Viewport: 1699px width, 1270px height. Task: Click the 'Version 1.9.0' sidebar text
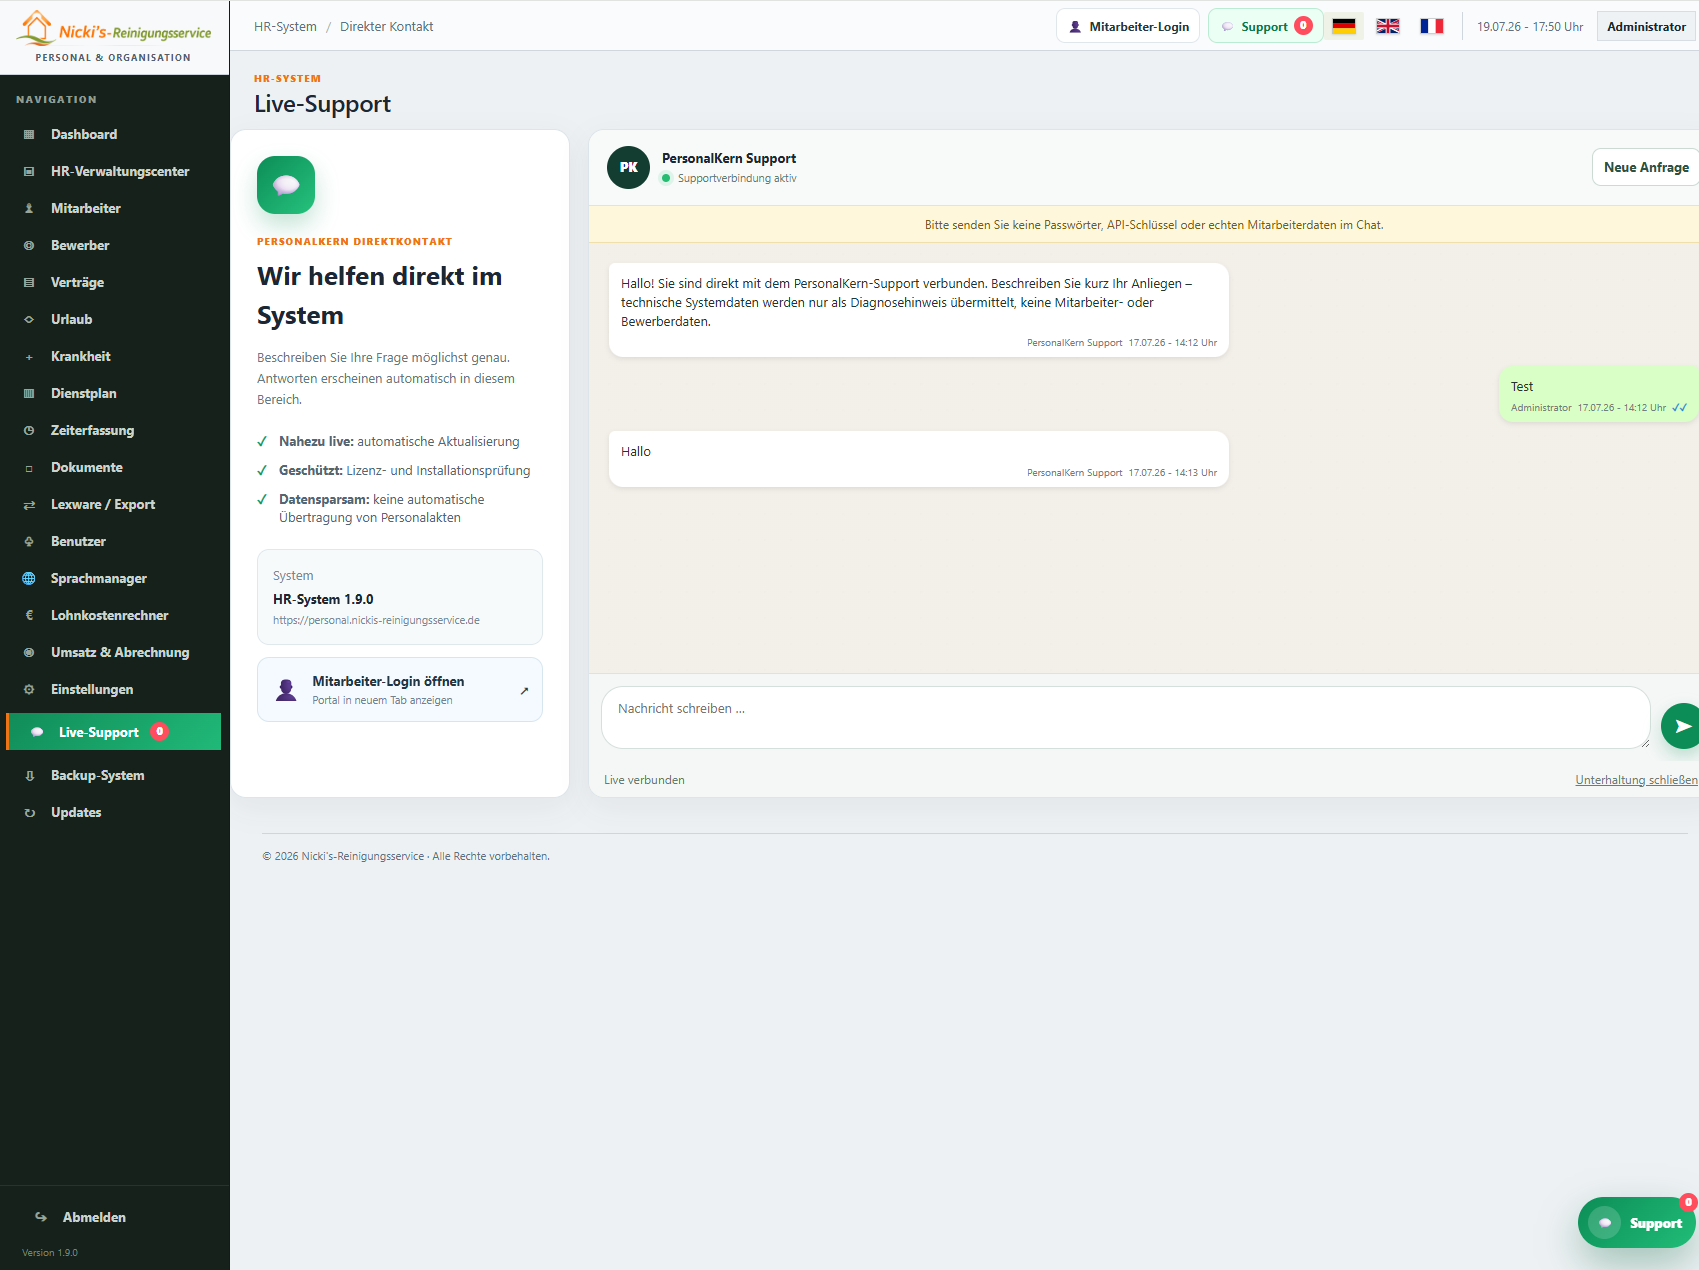point(50,1252)
